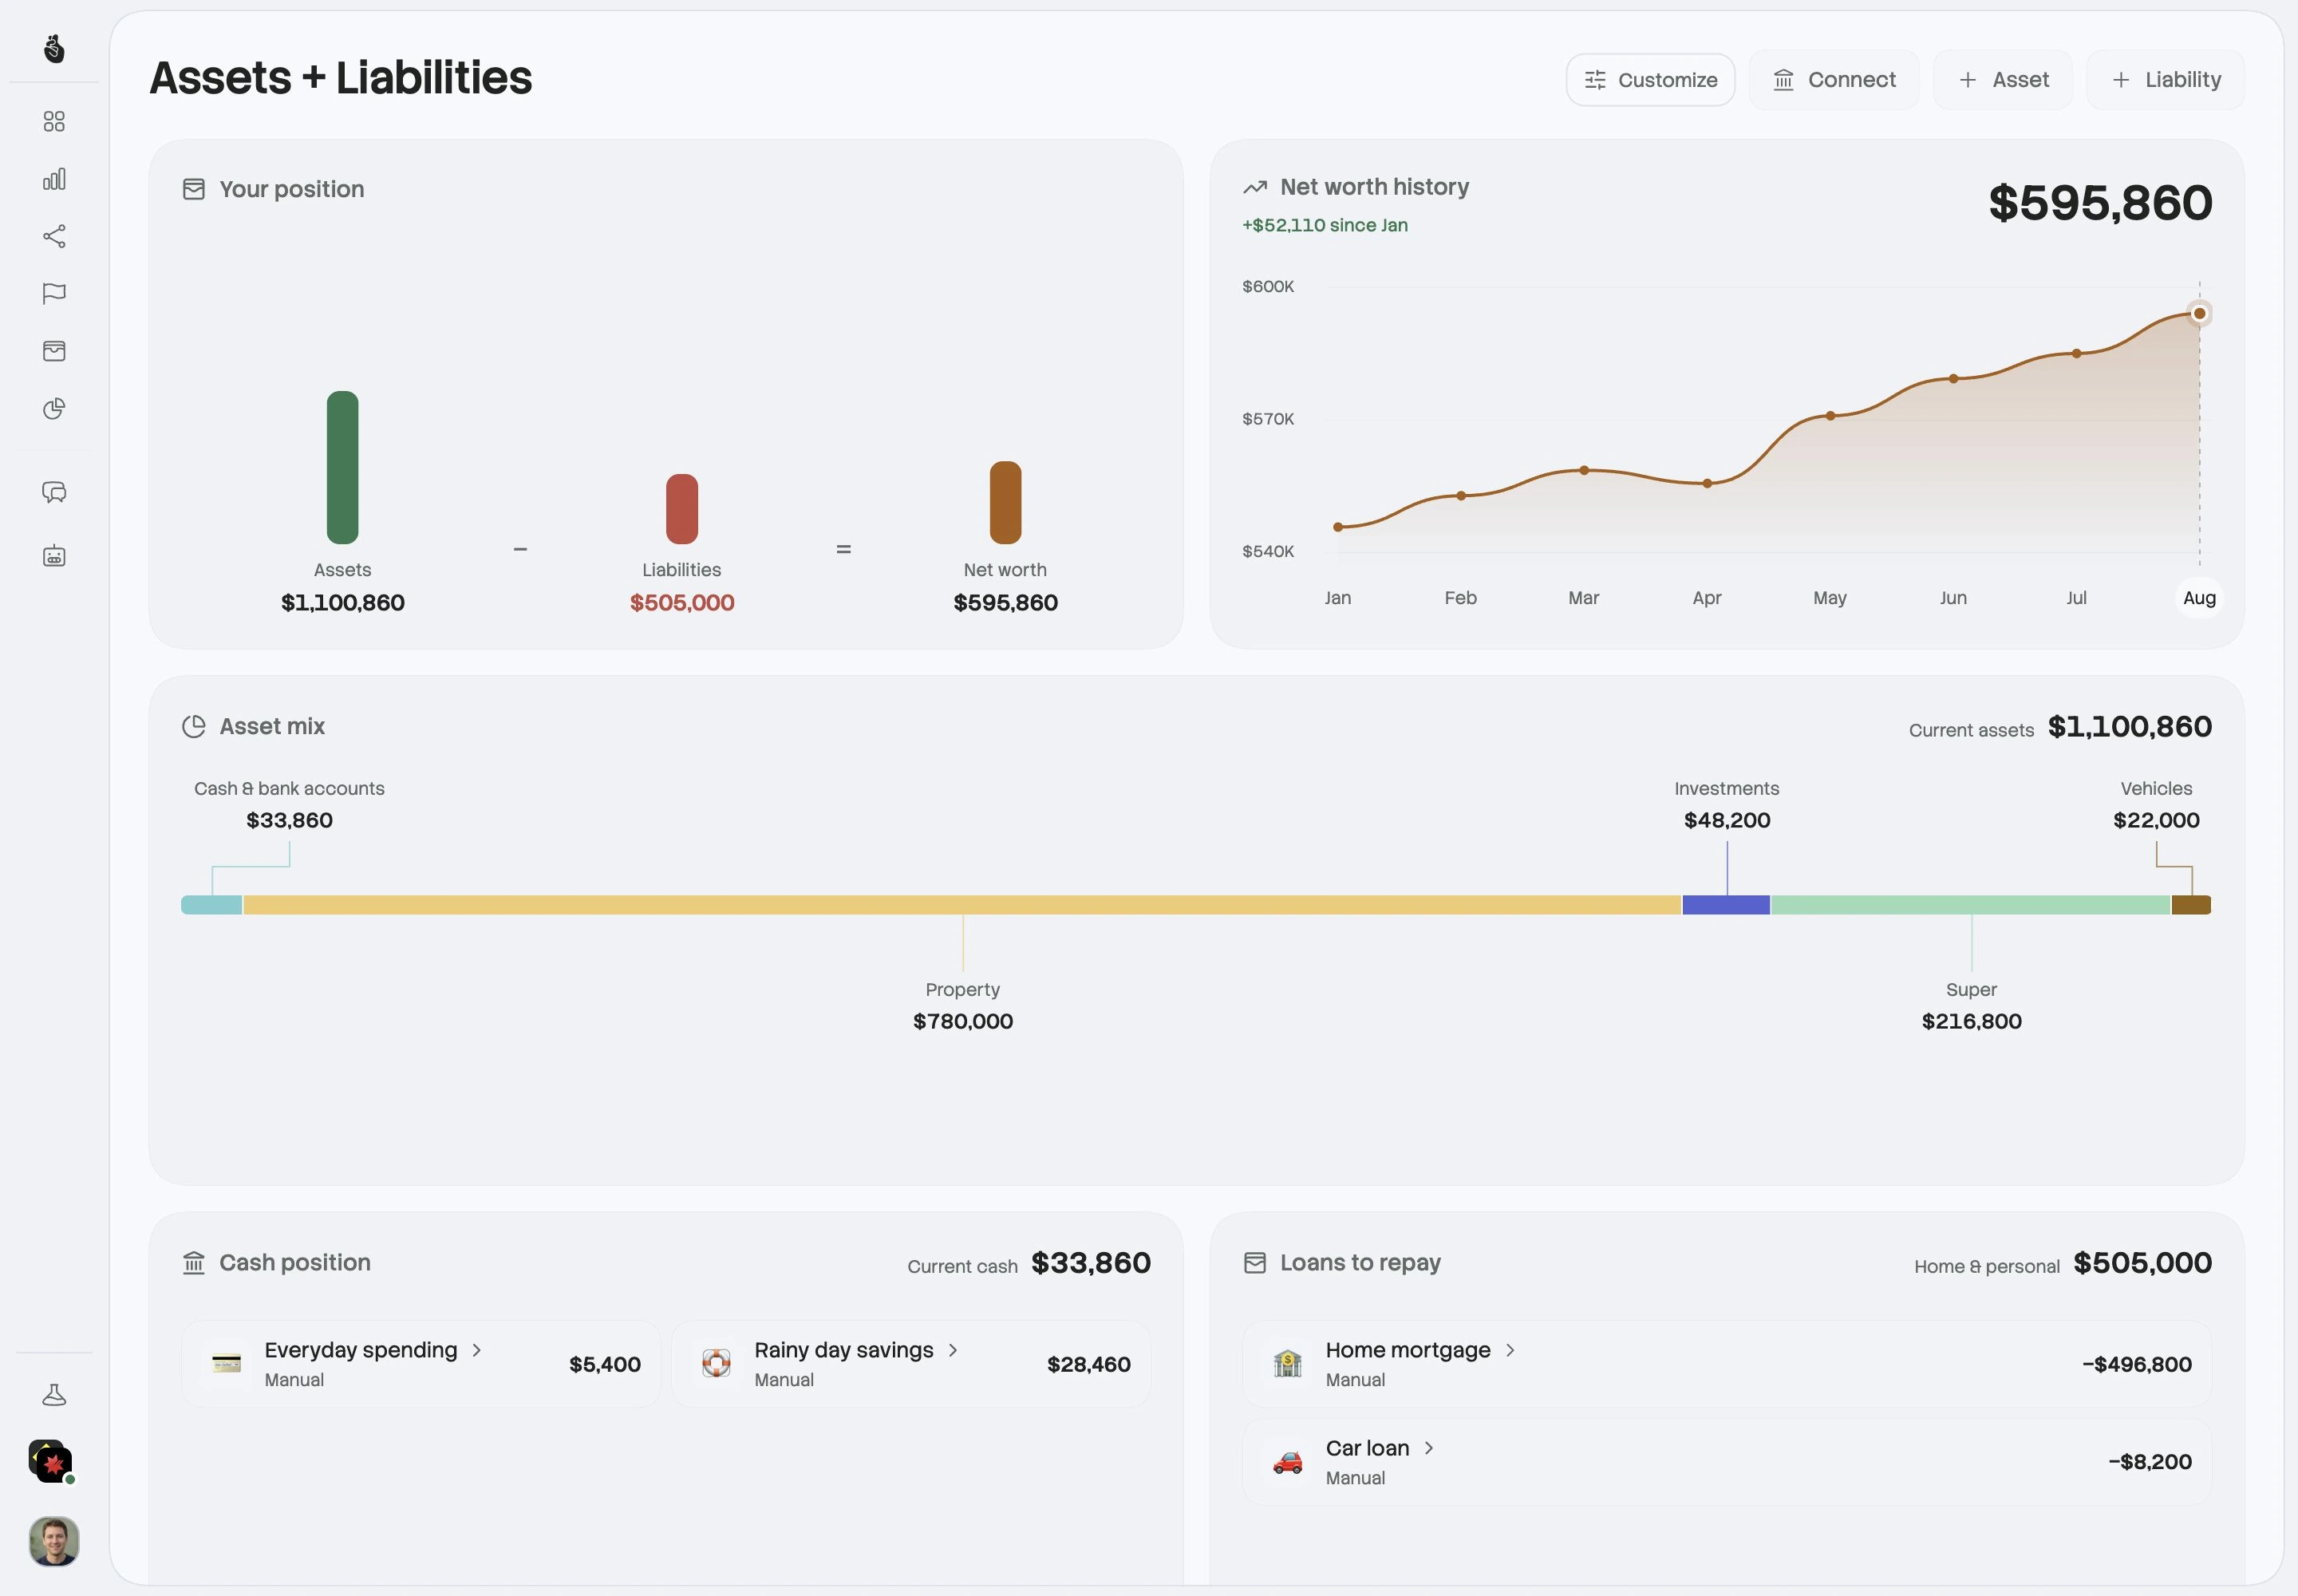The image size is (2298, 1596).
Task: Click the Property $780,000 label
Action: click(963, 1005)
